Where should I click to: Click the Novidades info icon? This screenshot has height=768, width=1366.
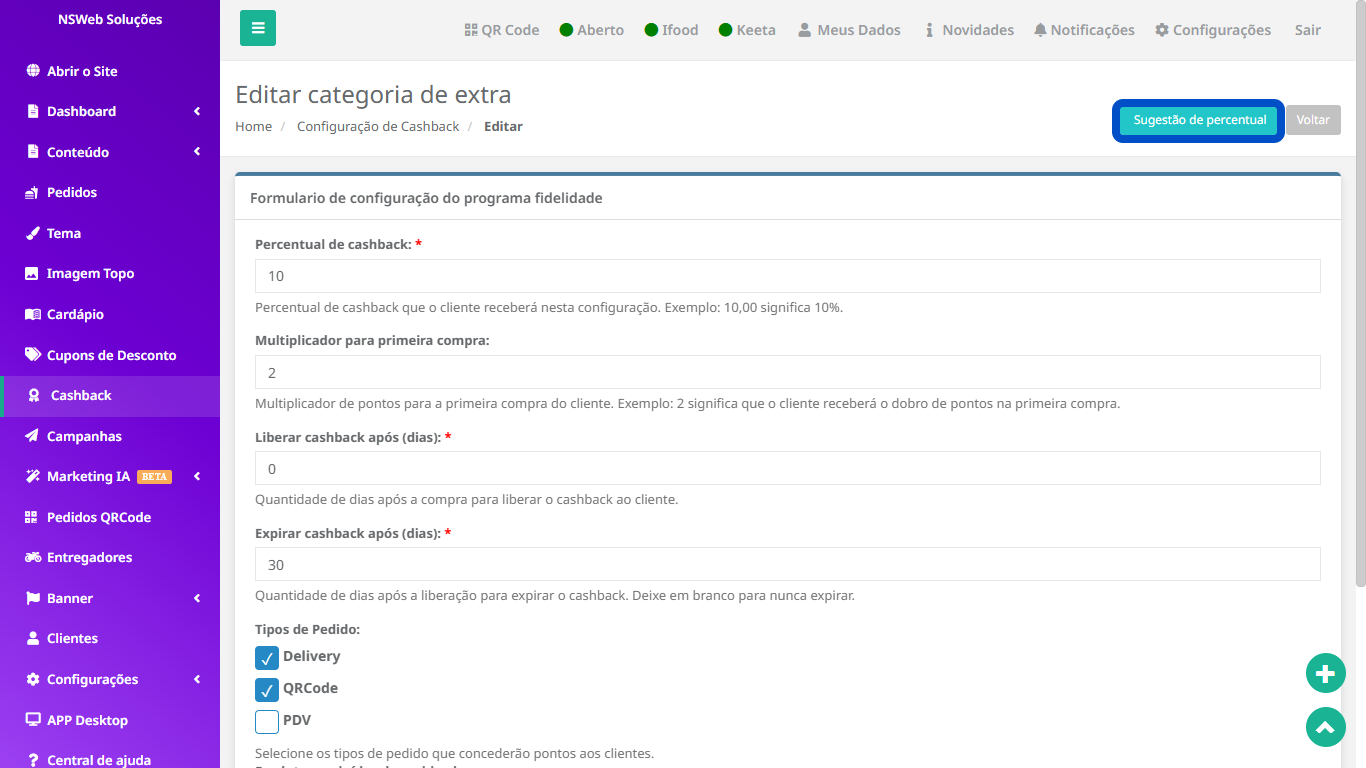click(930, 30)
